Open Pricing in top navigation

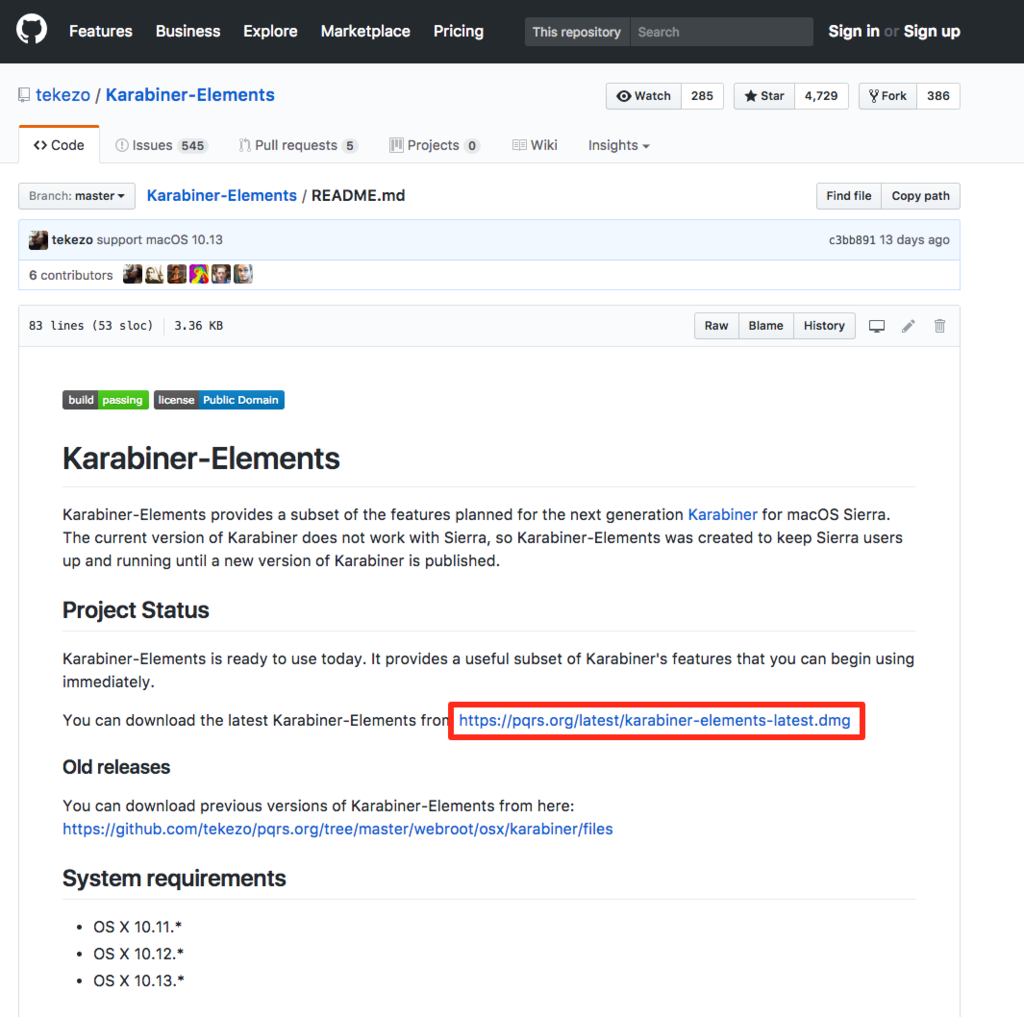point(458,31)
